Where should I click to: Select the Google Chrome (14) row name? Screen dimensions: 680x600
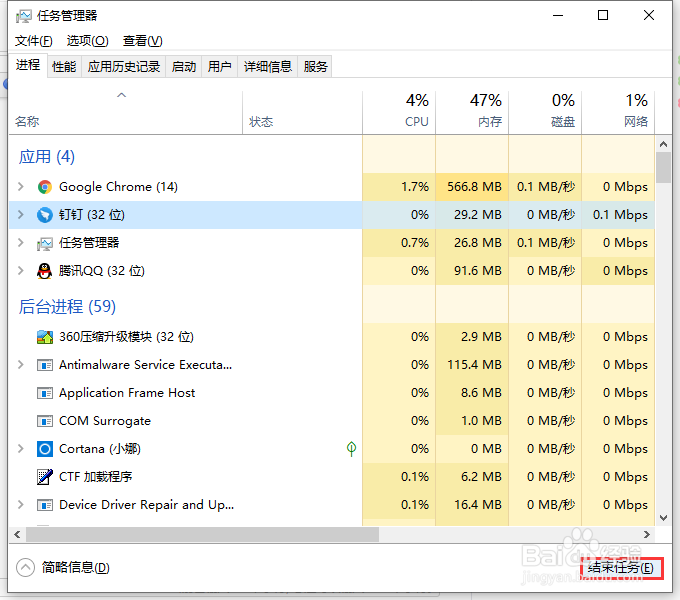point(118,187)
